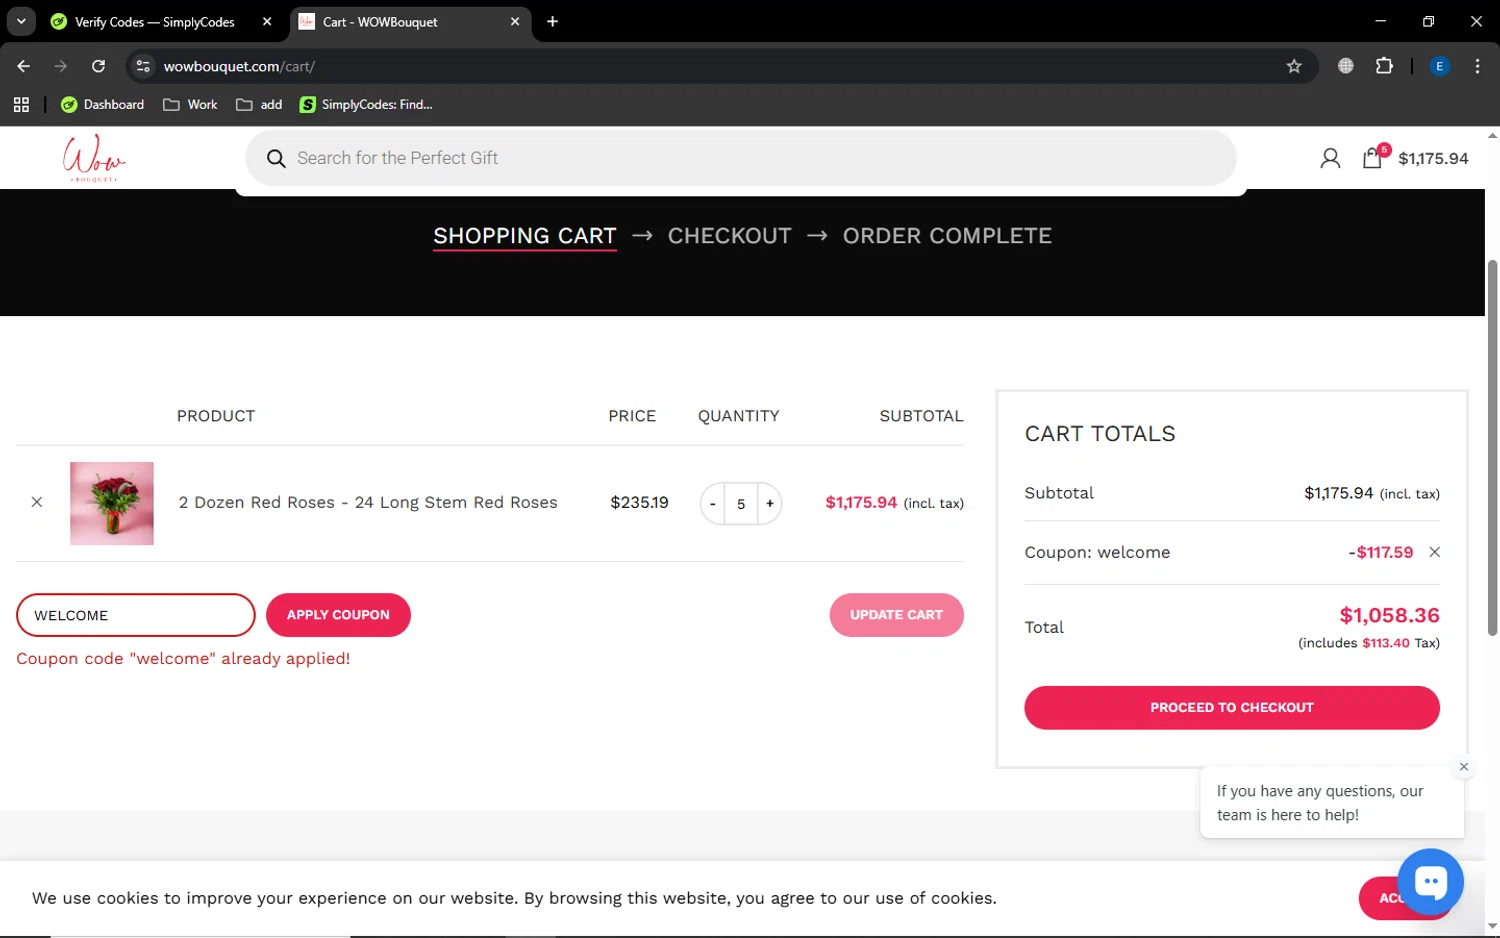Open the Chrome profile E avatar
Screen dimensions: 1500x938
click(x=1440, y=66)
